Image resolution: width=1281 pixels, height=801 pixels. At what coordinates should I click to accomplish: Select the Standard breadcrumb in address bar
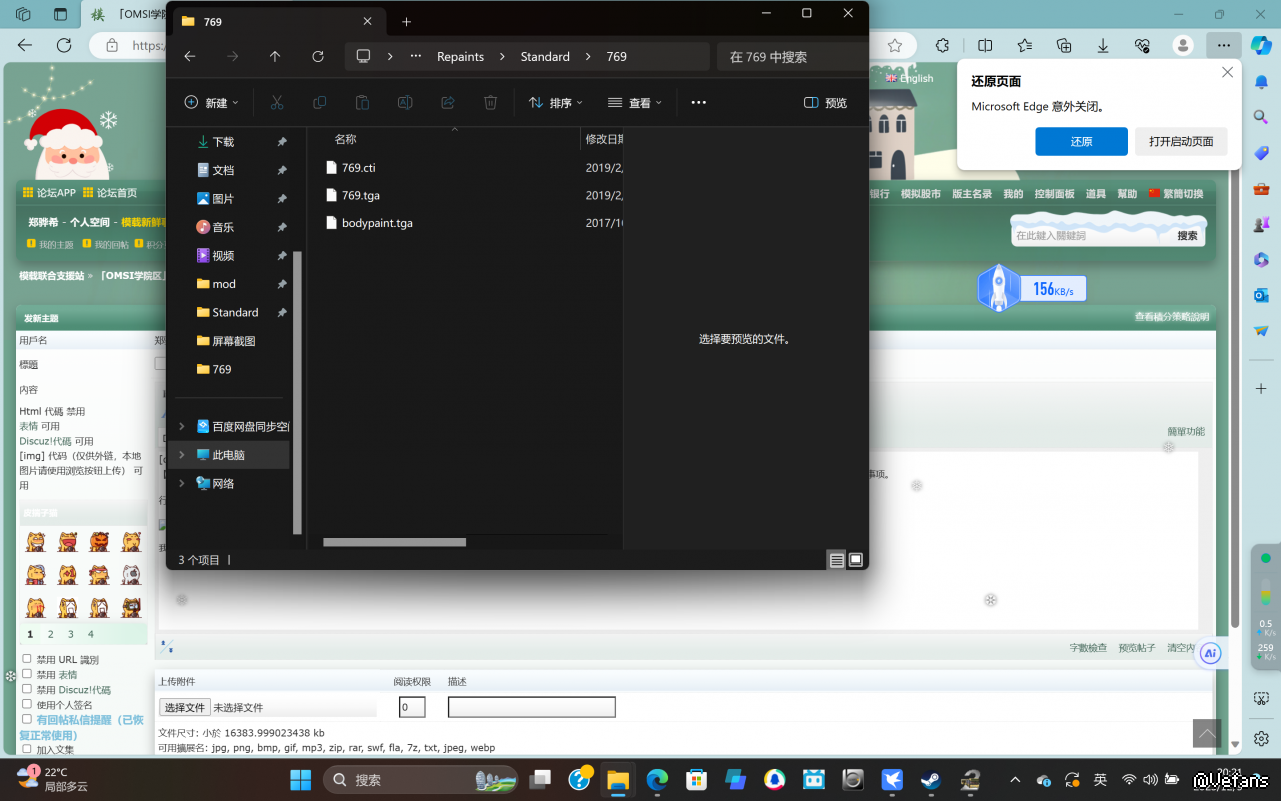click(x=545, y=57)
